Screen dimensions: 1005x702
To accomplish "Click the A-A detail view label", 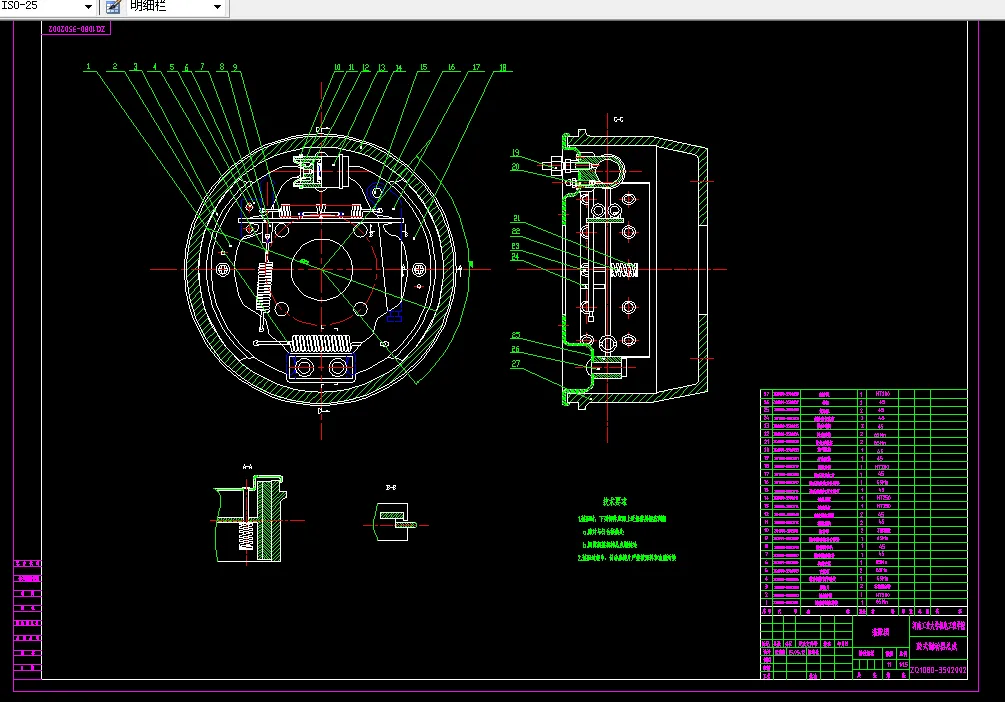I will click(247, 467).
